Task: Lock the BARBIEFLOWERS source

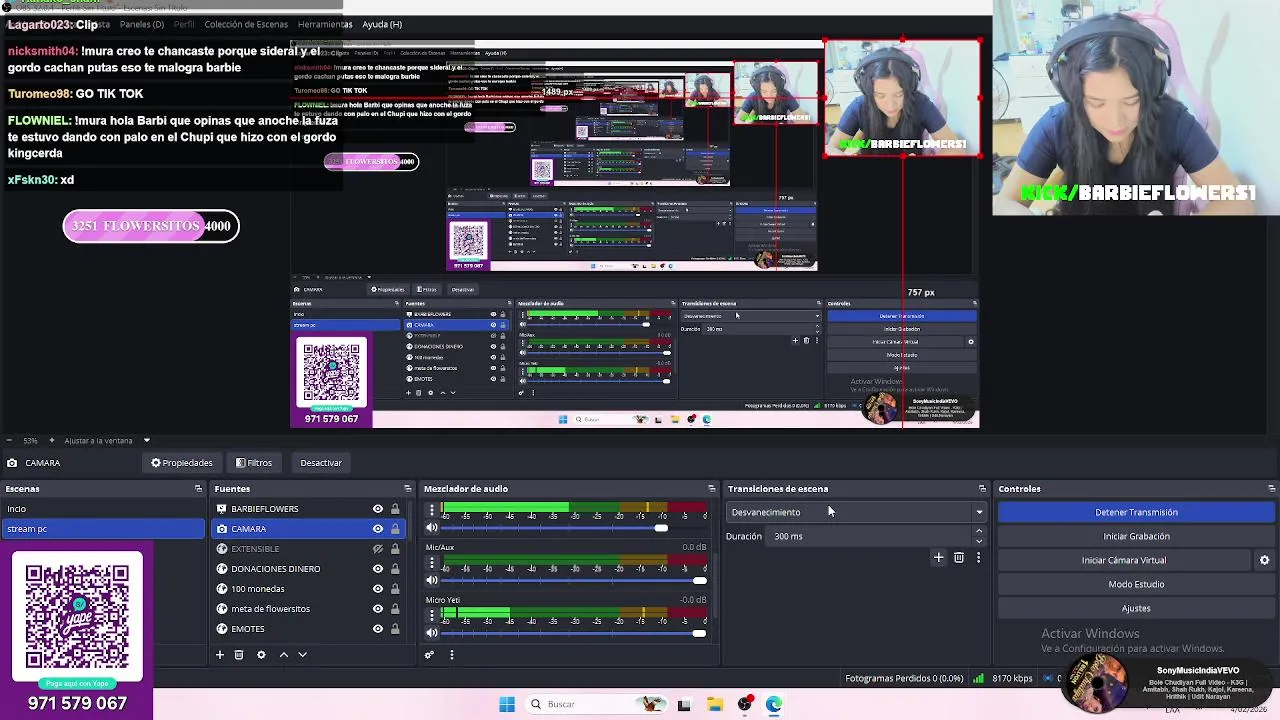Action: (395, 509)
